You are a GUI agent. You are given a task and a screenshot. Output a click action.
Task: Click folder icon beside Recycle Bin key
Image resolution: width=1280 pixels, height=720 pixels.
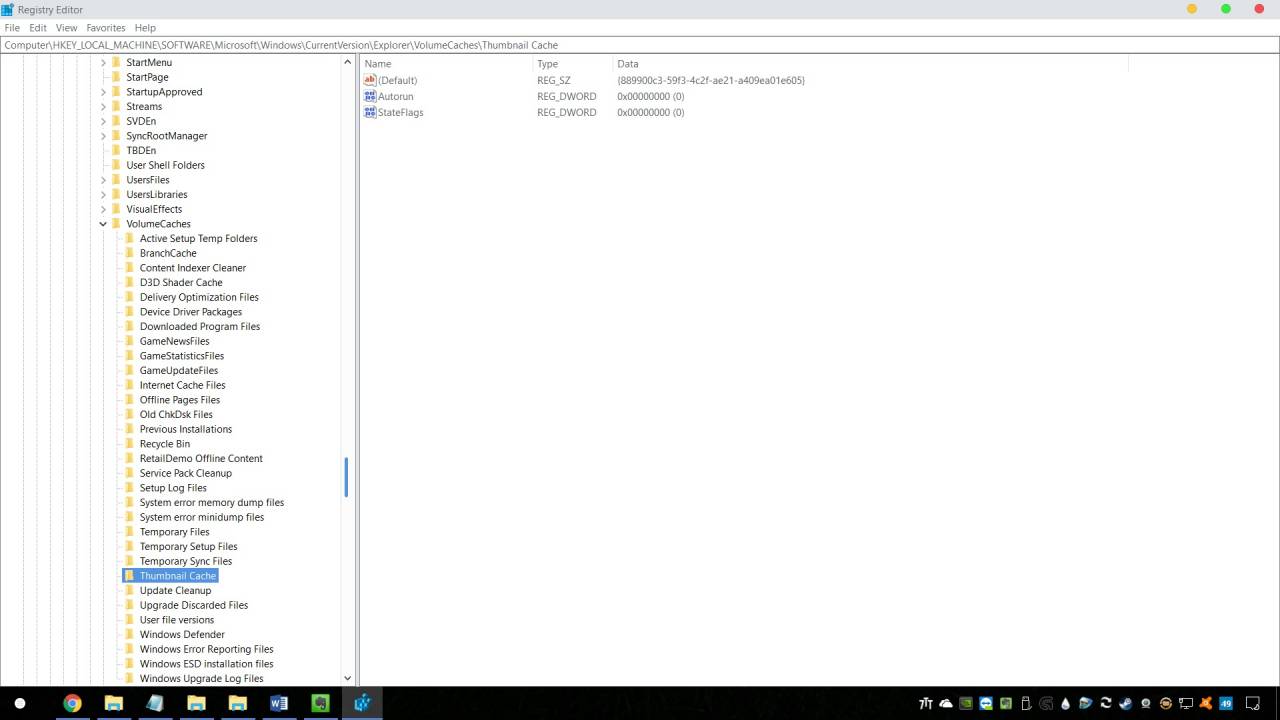click(x=130, y=444)
